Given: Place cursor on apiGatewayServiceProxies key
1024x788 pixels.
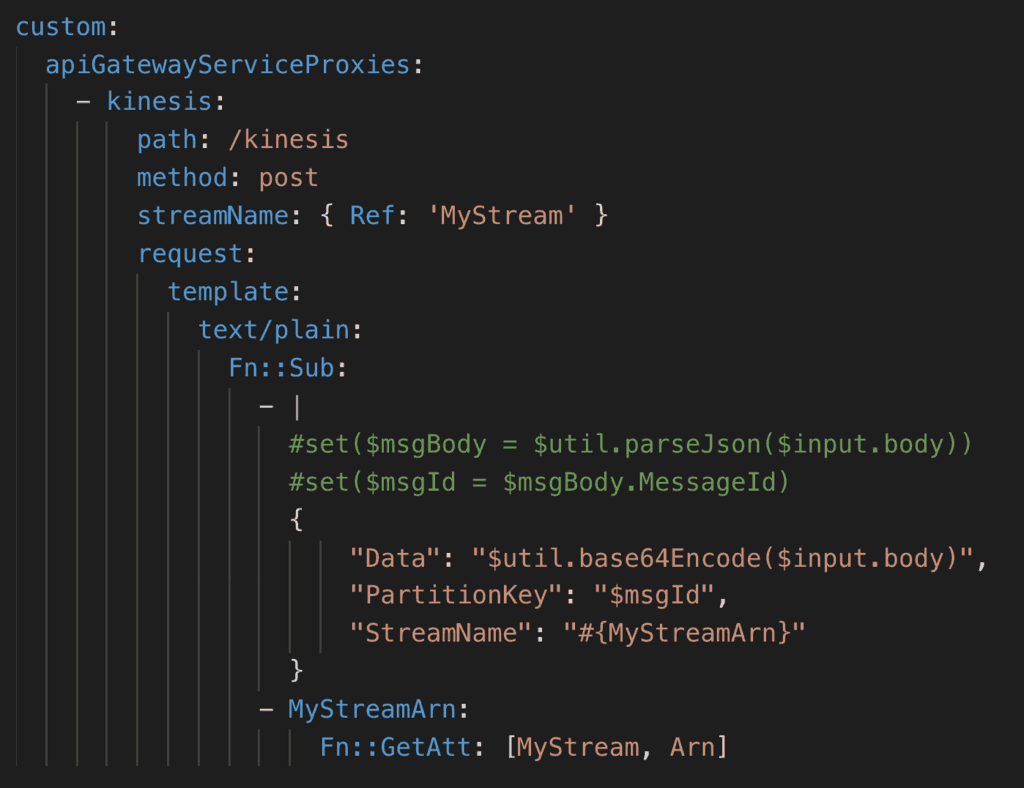Looking at the screenshot, I should (228, 65).
